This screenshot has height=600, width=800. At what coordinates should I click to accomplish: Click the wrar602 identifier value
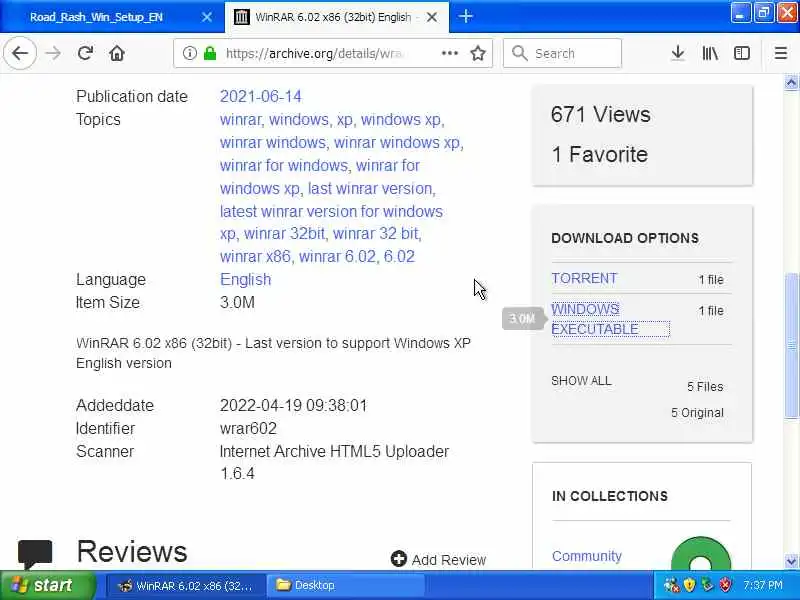pos(248,428)
